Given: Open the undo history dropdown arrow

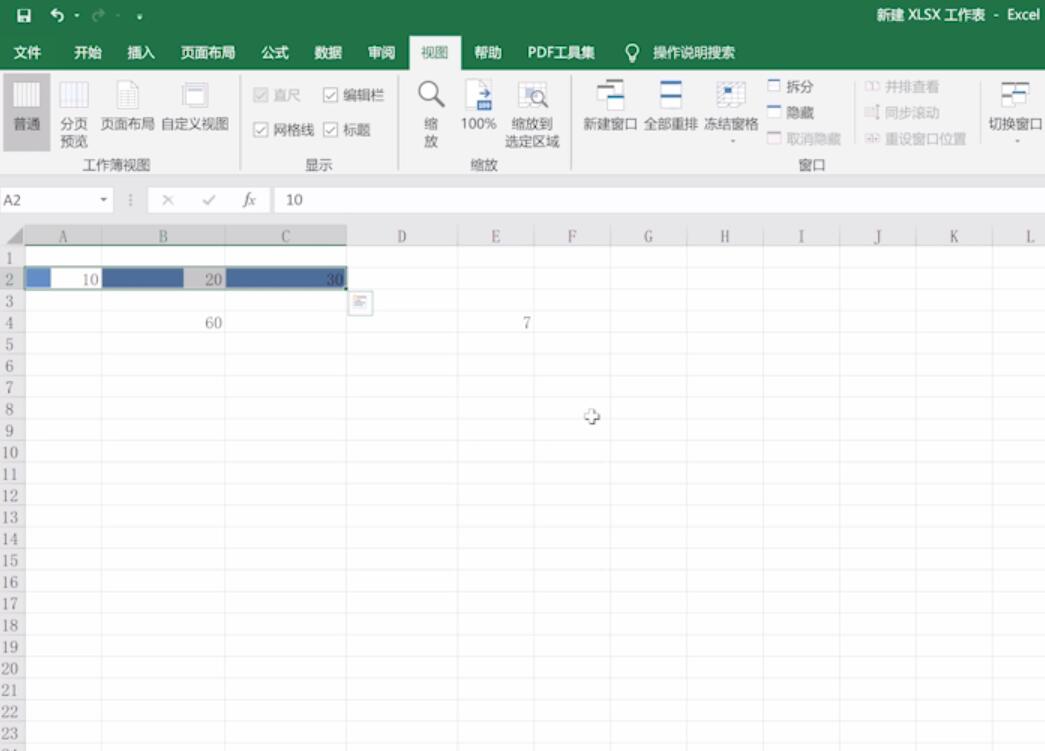Looking at the screenshot, I should [x=77, y=15].
